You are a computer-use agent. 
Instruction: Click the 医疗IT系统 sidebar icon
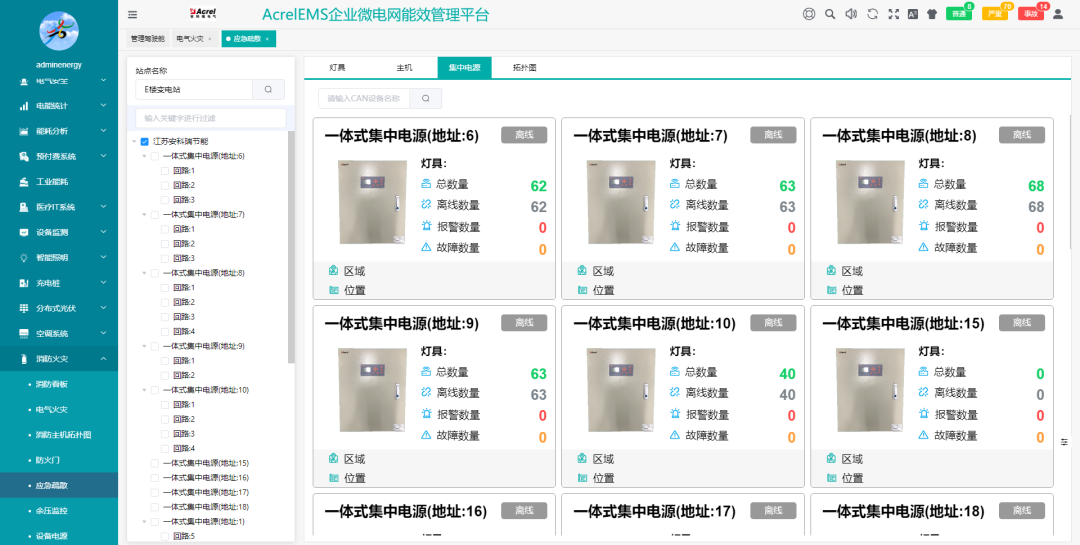[23, 207]
